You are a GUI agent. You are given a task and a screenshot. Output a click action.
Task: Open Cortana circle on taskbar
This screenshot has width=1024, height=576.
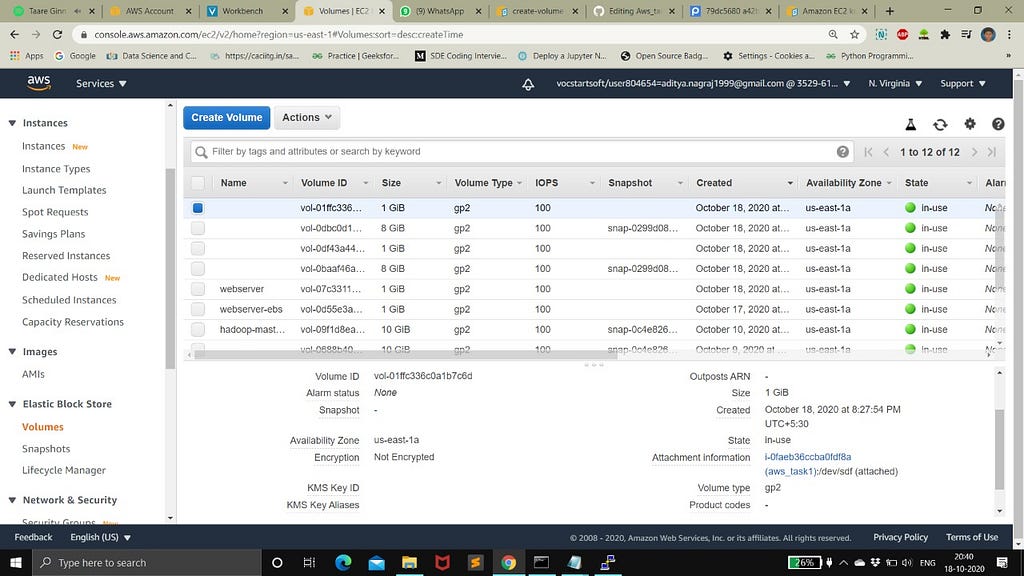[277, 562]
